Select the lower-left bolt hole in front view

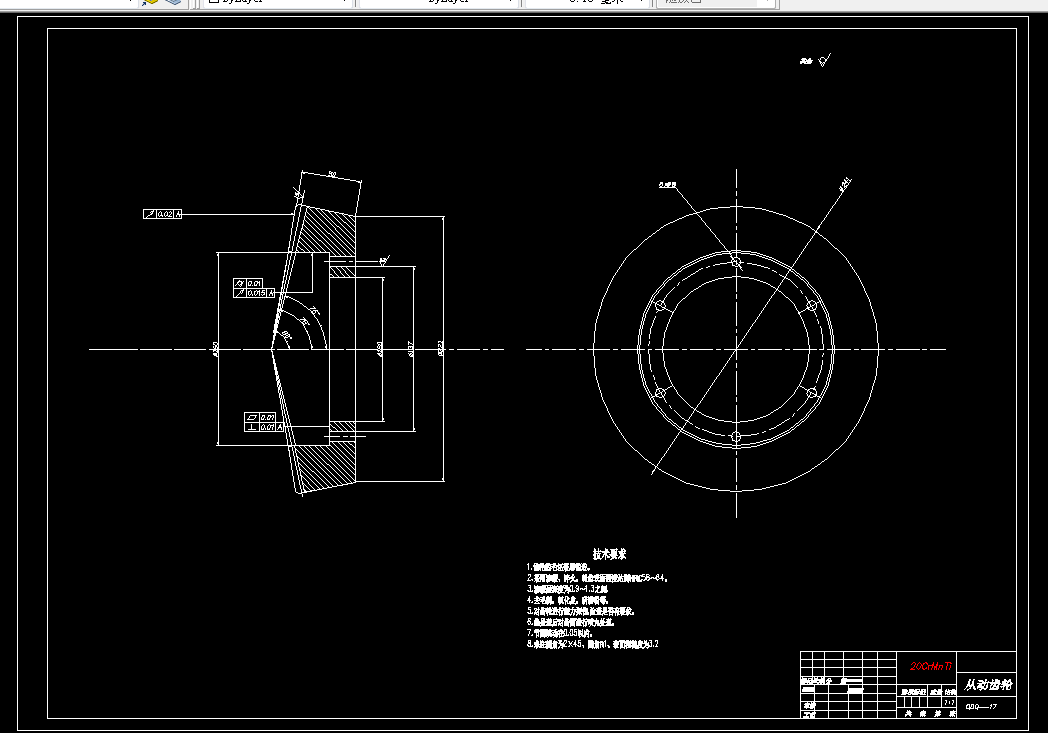(x=660, y=393)
